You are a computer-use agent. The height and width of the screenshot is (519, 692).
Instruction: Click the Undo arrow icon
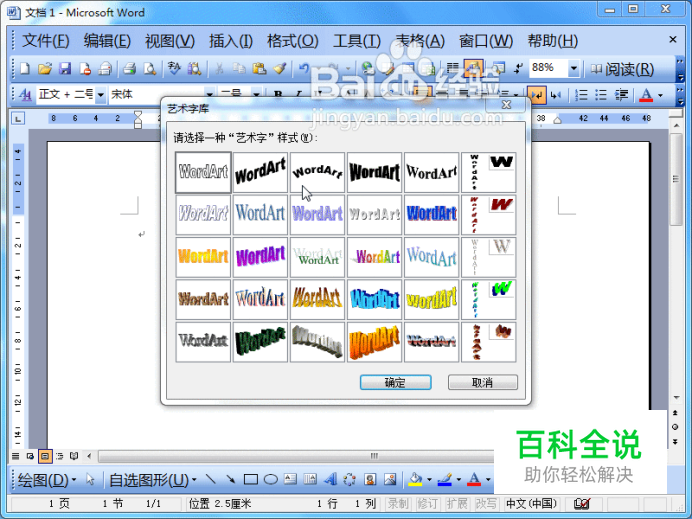pyautogui.click(x=304, y=68)
